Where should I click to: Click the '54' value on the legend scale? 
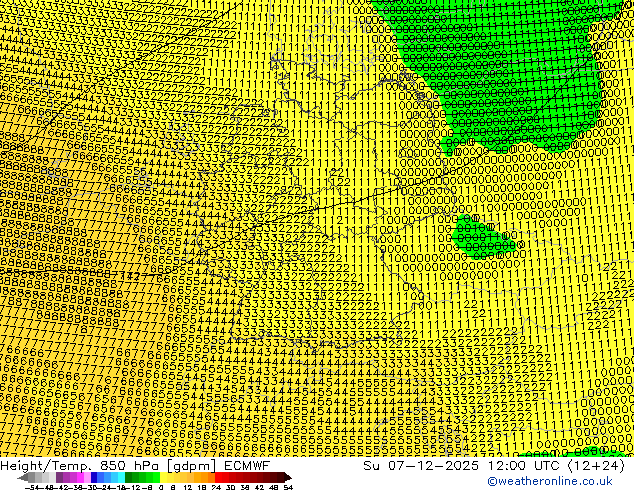287,487
